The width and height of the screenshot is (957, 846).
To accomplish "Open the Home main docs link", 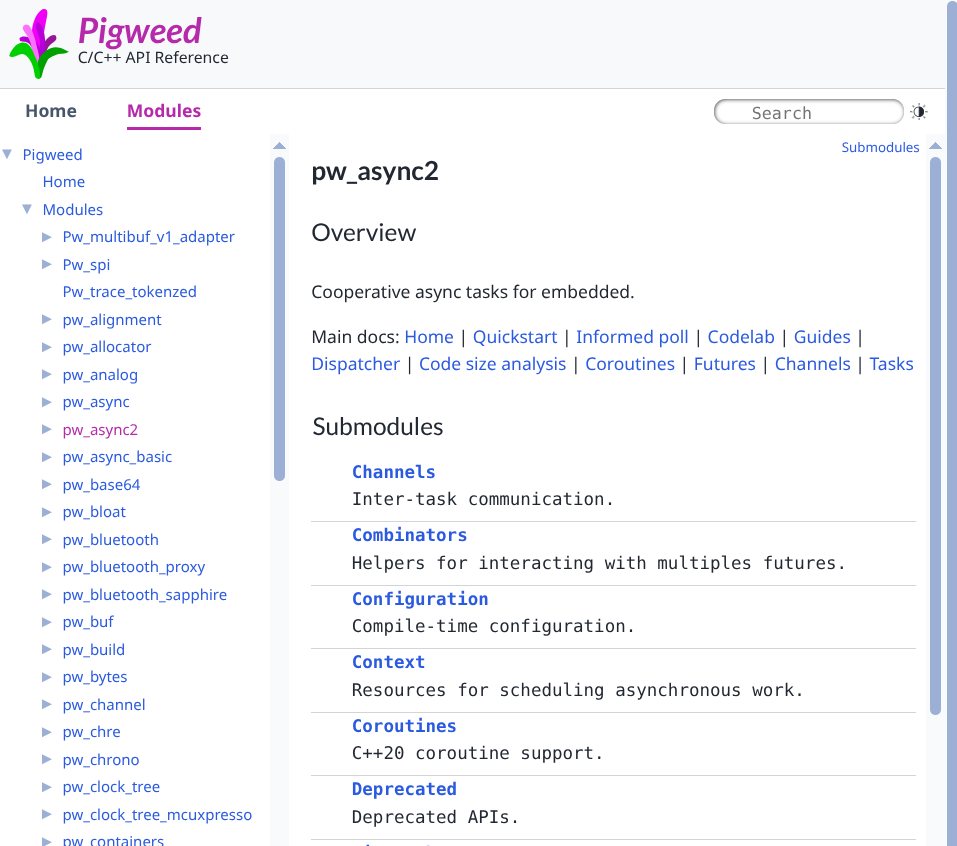I will (429, 337).
